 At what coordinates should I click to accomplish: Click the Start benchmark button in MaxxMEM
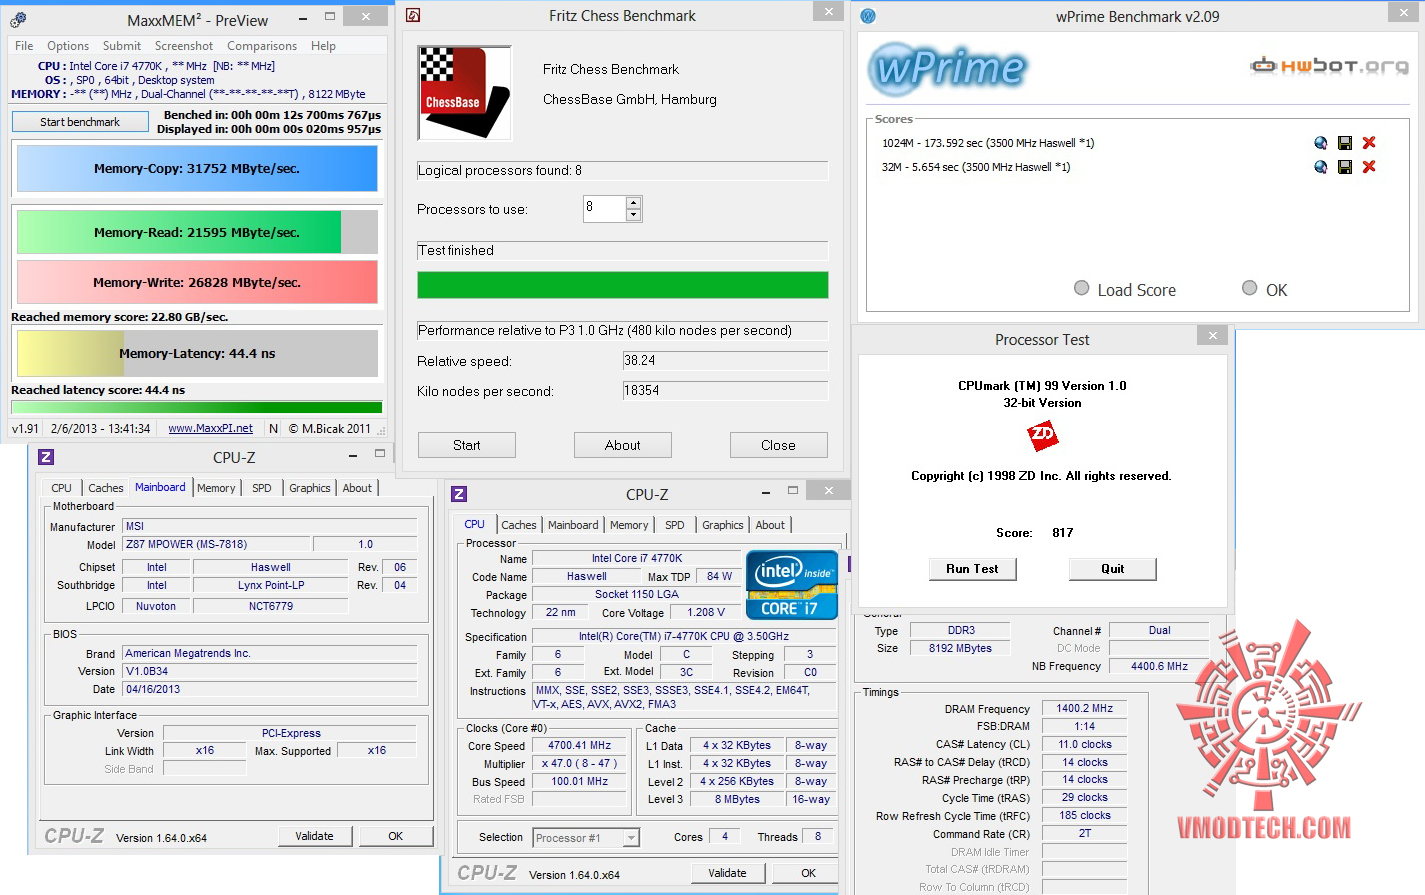point(80,122)
